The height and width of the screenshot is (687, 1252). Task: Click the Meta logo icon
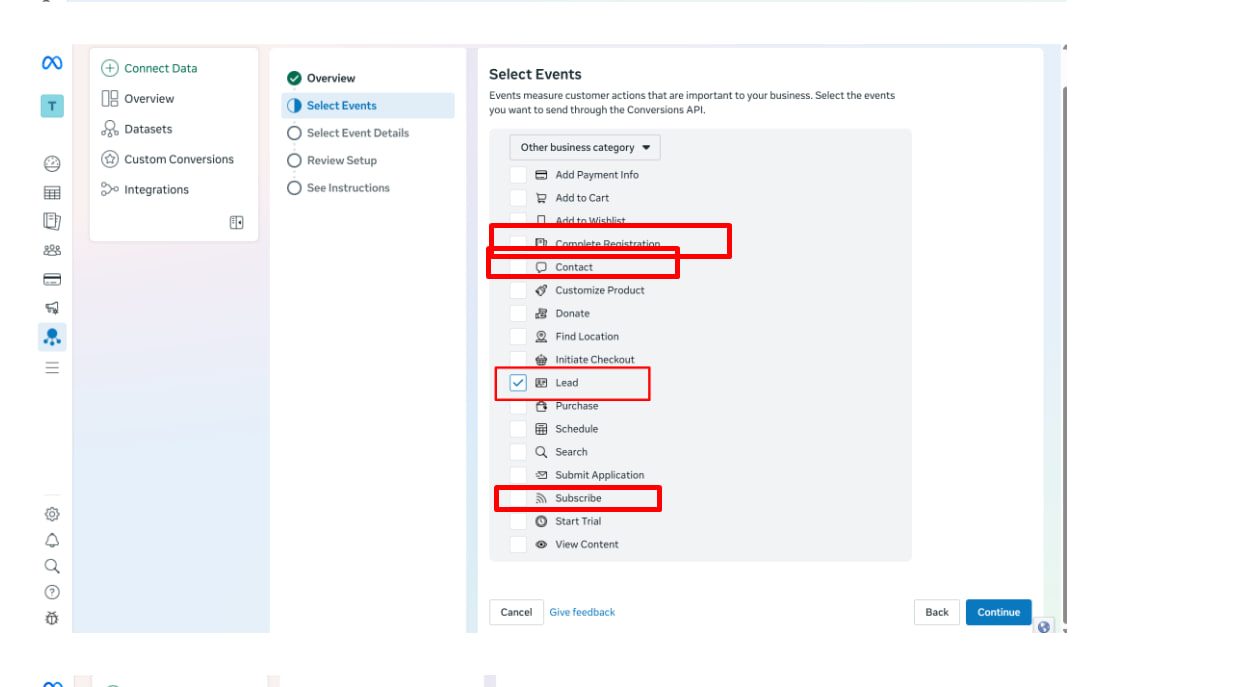click(x=52, y=63)
